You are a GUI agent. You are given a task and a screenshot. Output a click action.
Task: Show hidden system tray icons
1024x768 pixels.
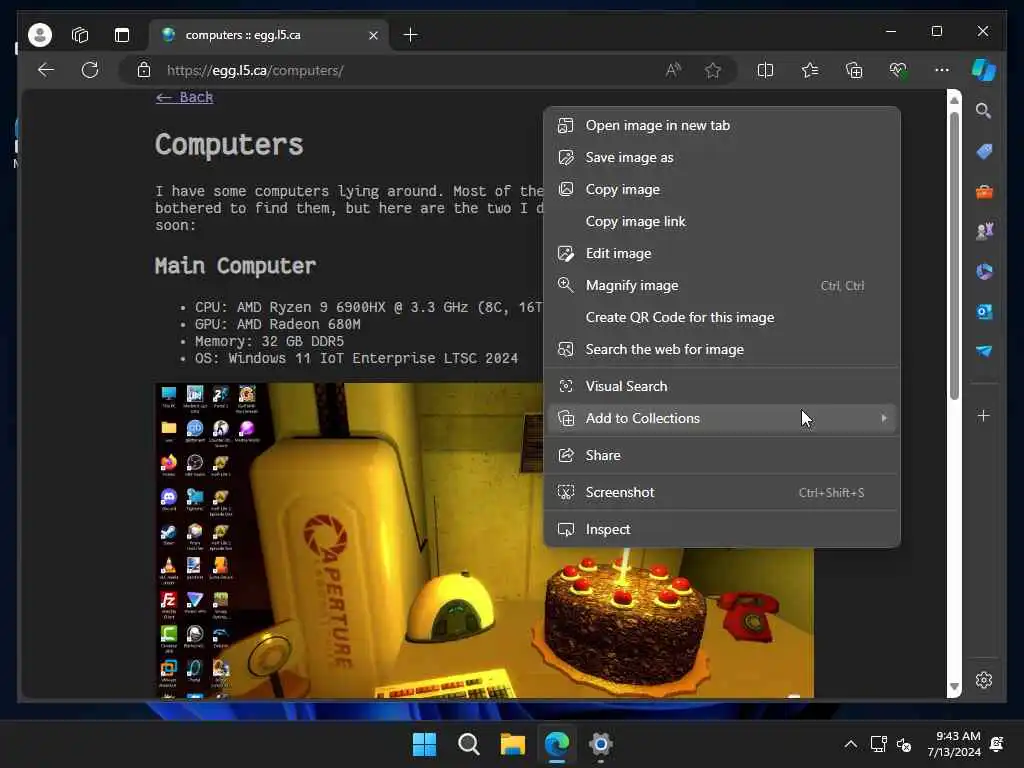coord(850,744)
